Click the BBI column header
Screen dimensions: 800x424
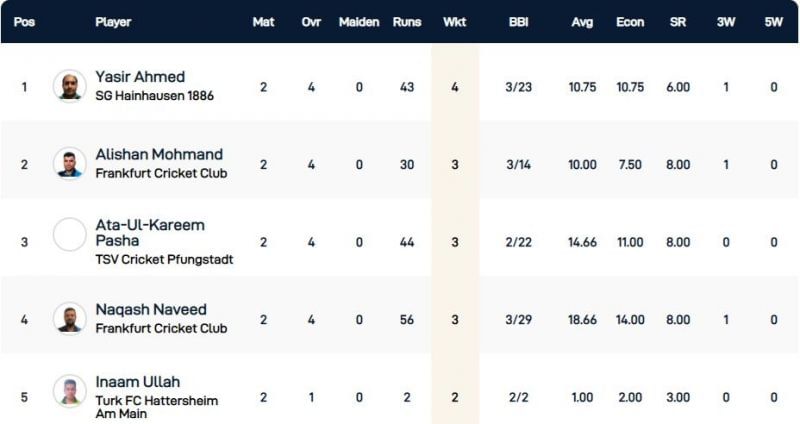518,22
